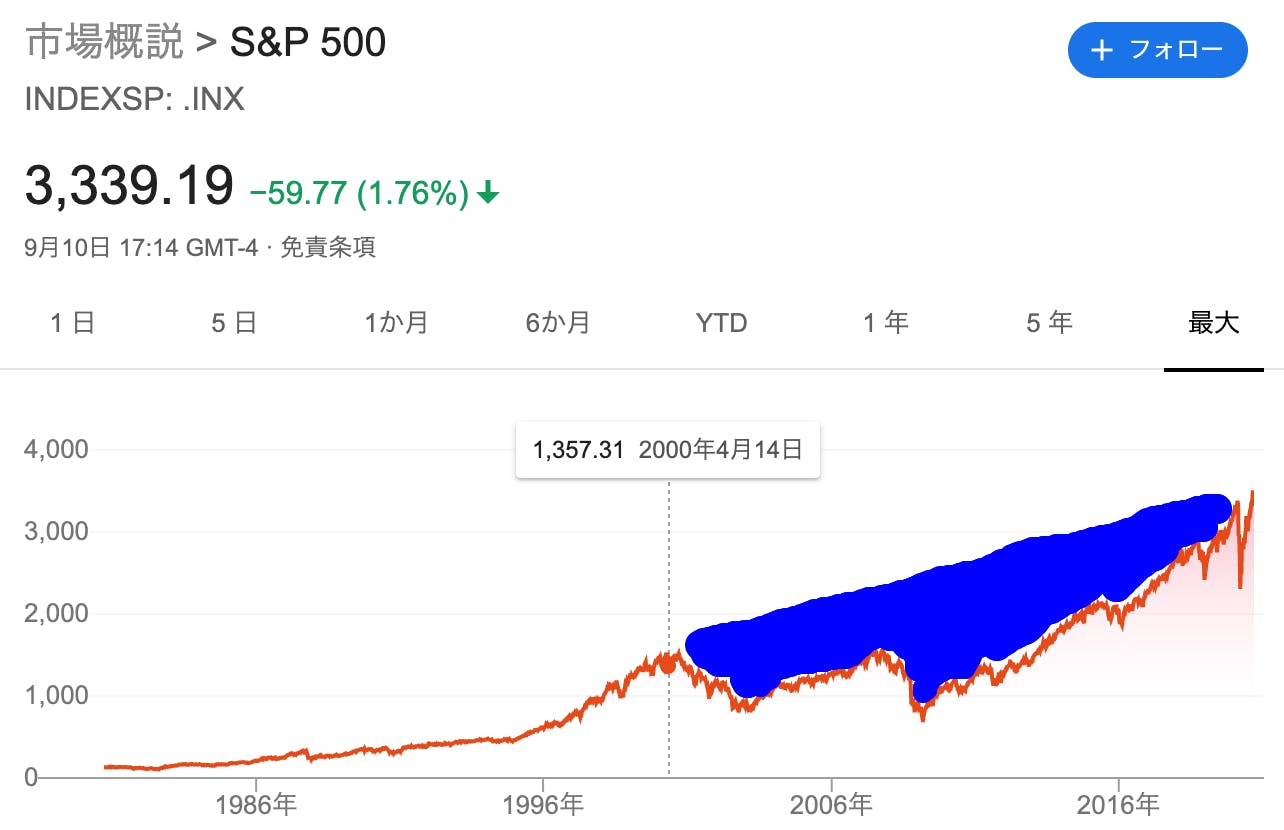Switch to the 6か月 chart view
The width and height of the screenshot is (1284, 830).
pyautogui.click(x=558, y=322)
